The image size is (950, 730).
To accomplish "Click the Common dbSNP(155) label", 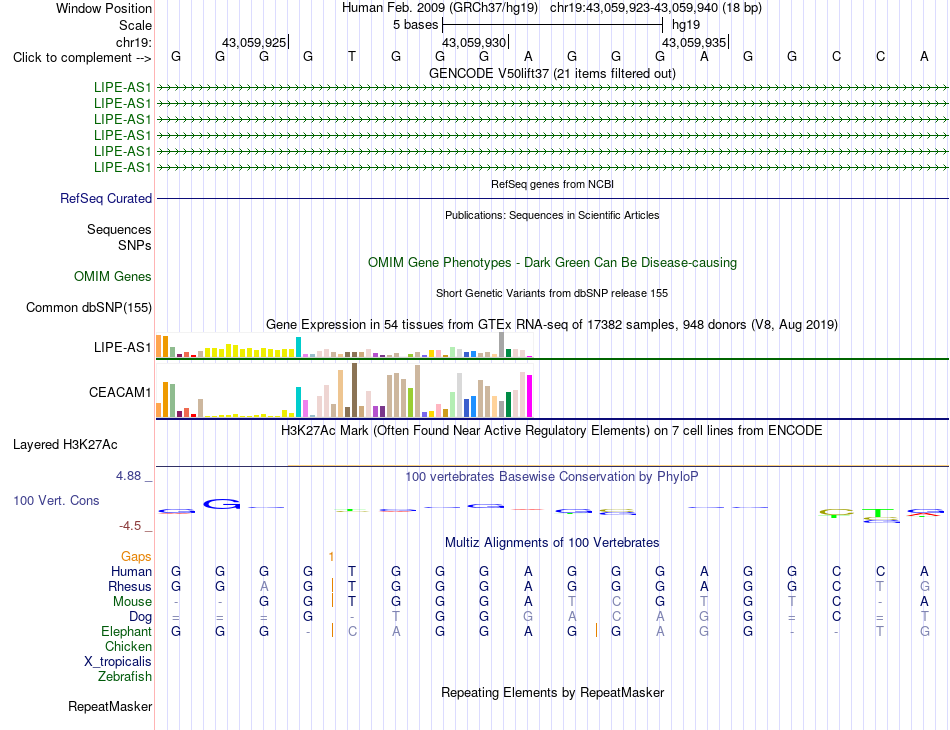I will (88, 307).
